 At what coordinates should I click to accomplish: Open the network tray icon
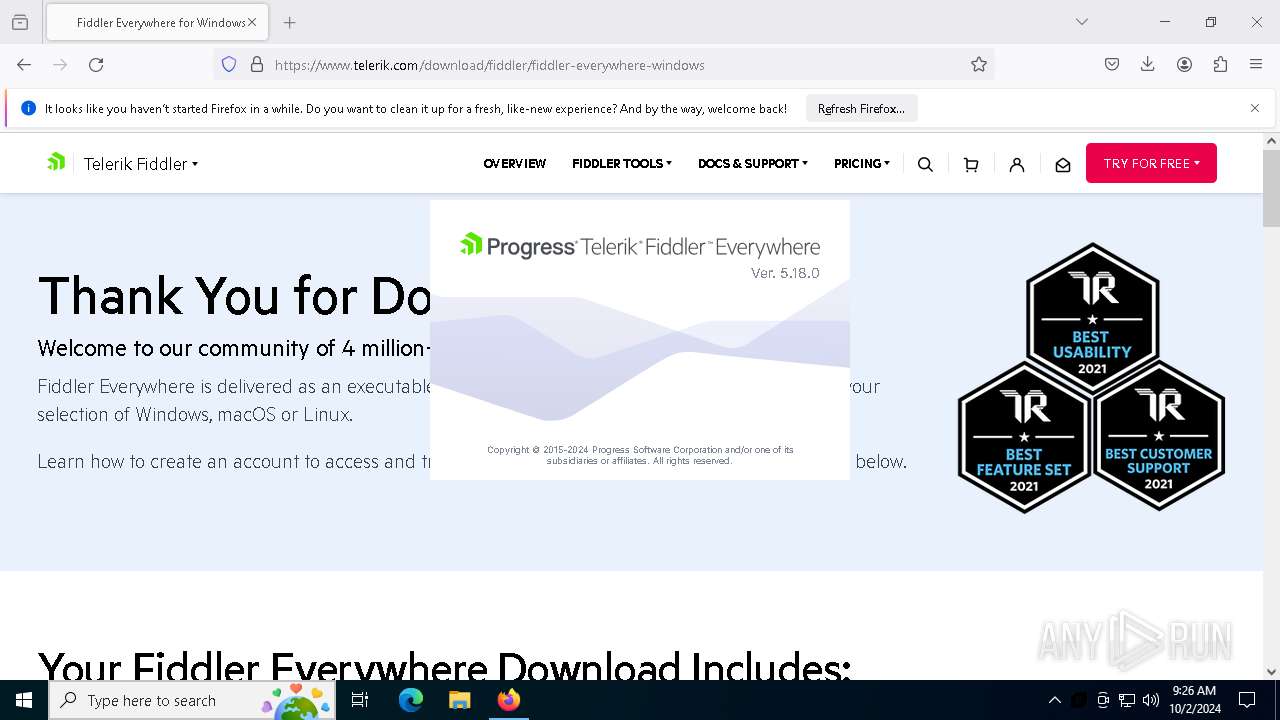pos(1127,700)
